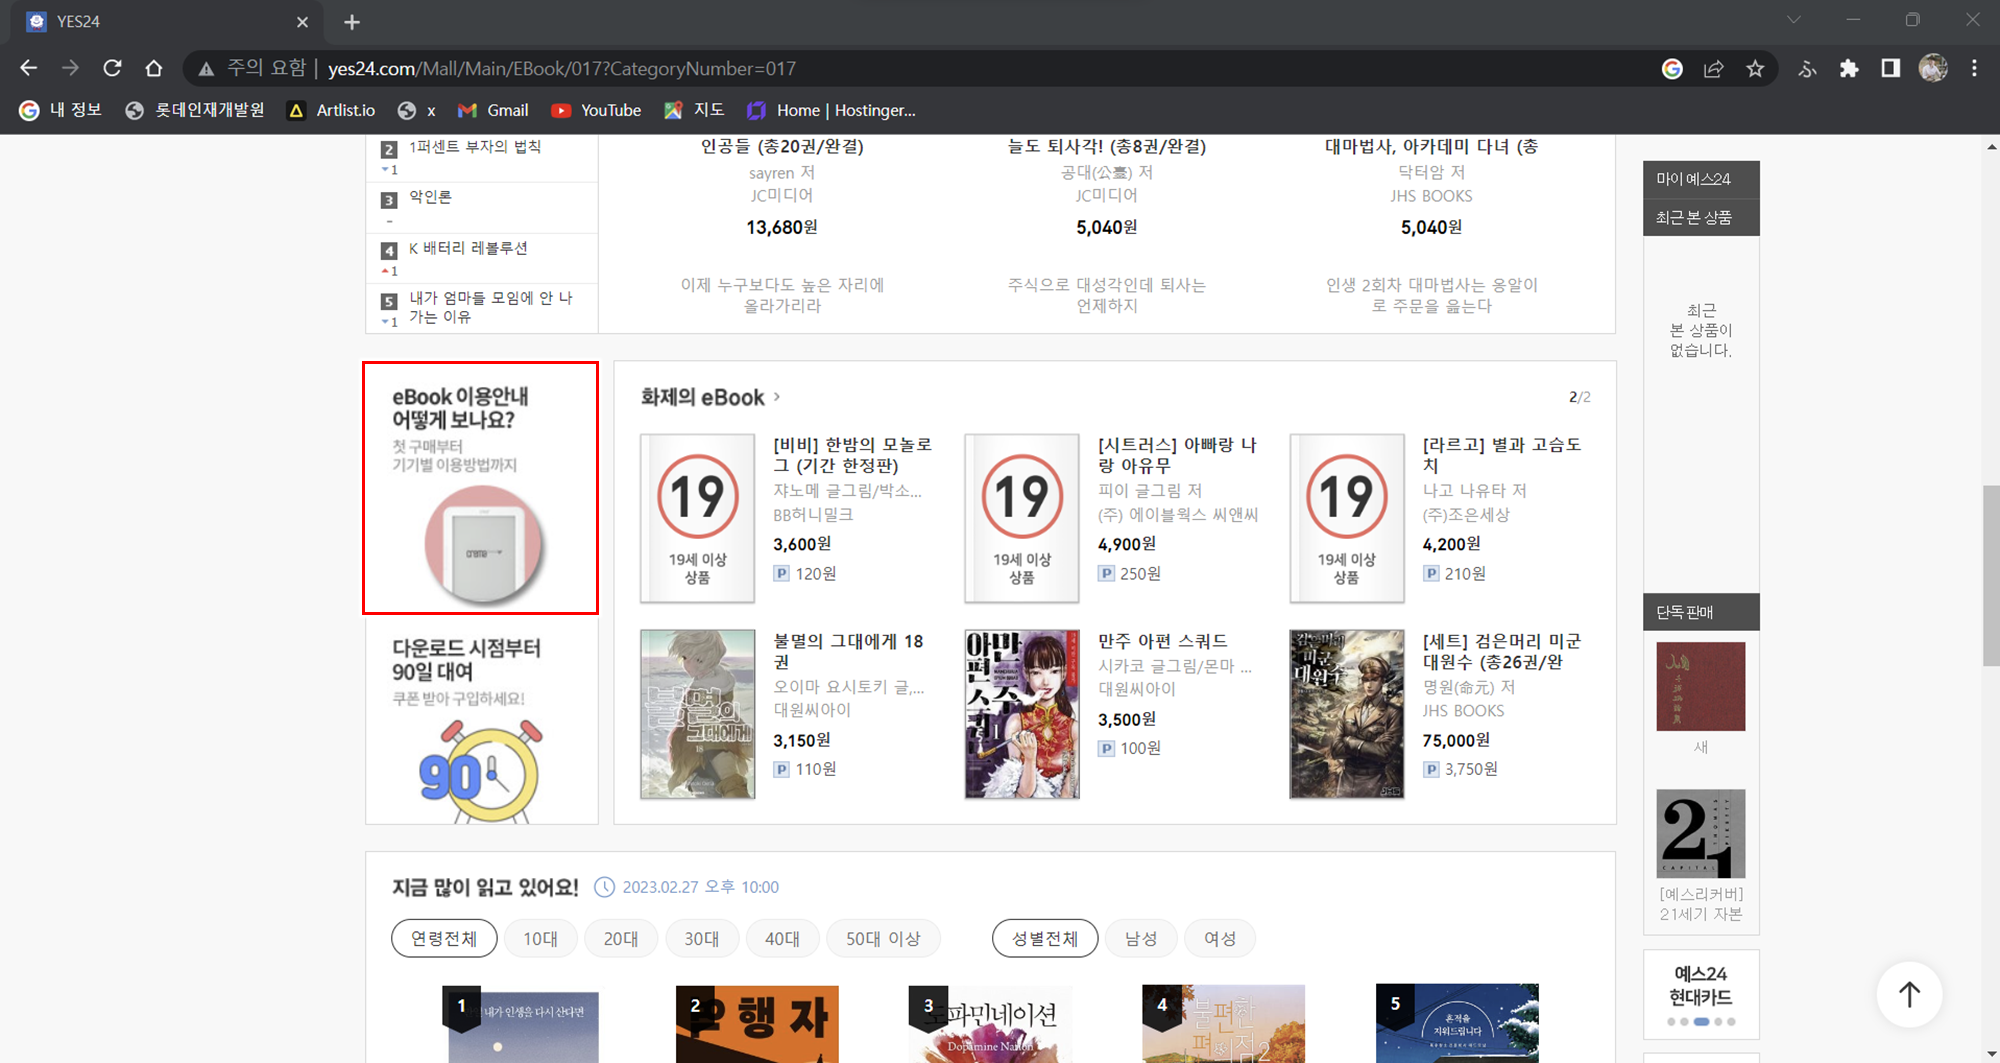
Task: Select the 30대 age filter
Action: [701, 938]
